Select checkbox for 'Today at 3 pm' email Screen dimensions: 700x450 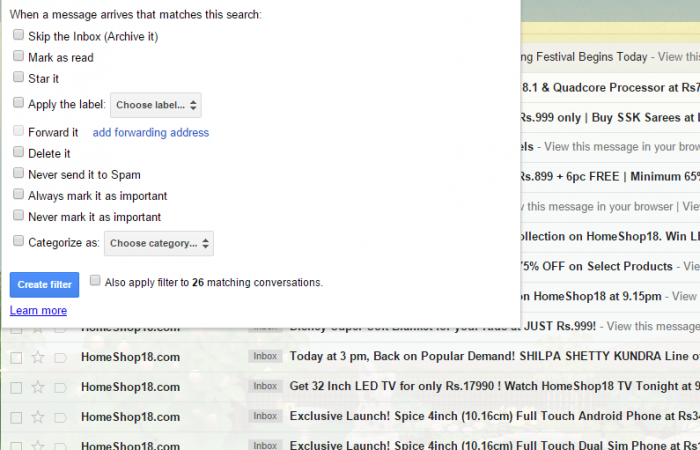click(16, 357)
